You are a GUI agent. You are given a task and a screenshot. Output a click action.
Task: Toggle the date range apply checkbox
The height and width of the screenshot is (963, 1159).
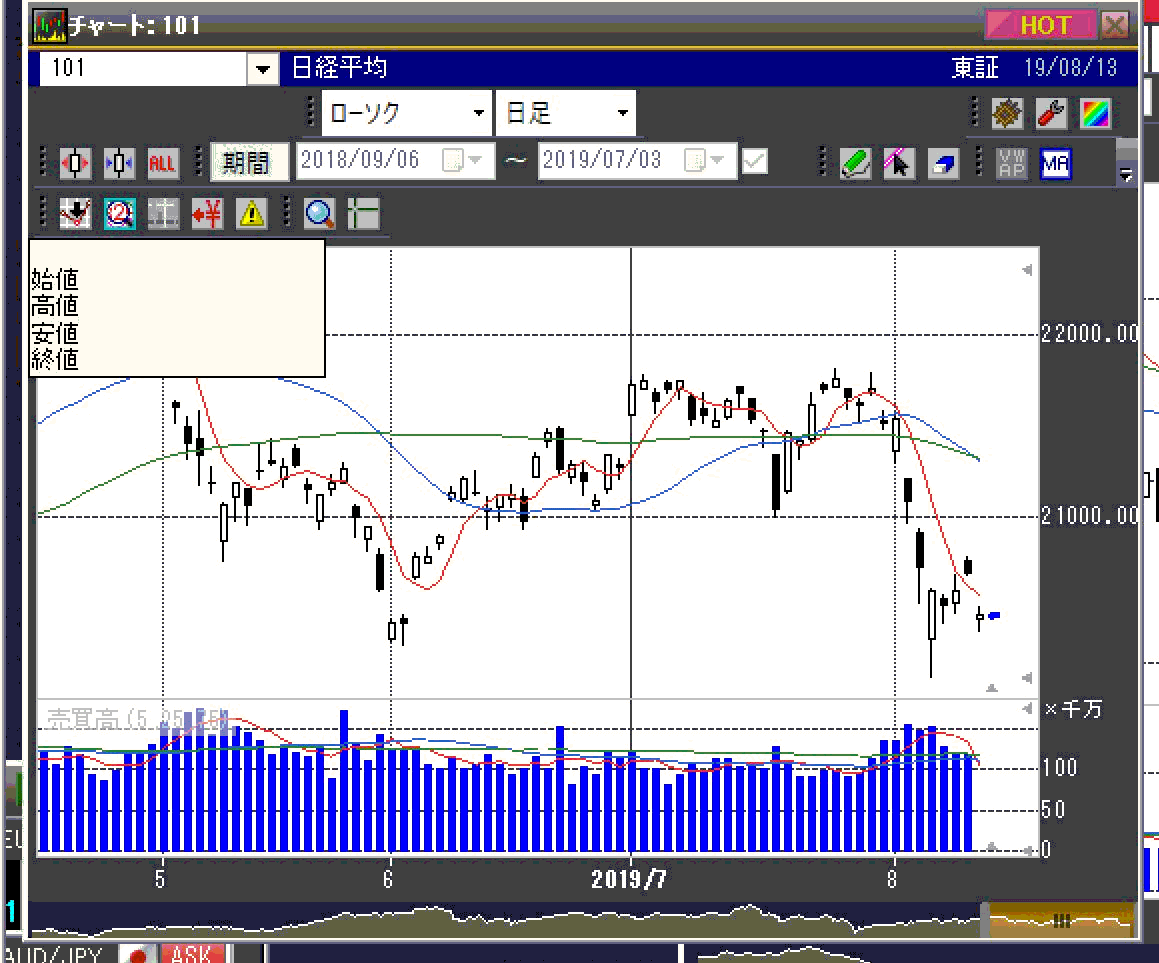pos(755,160)
